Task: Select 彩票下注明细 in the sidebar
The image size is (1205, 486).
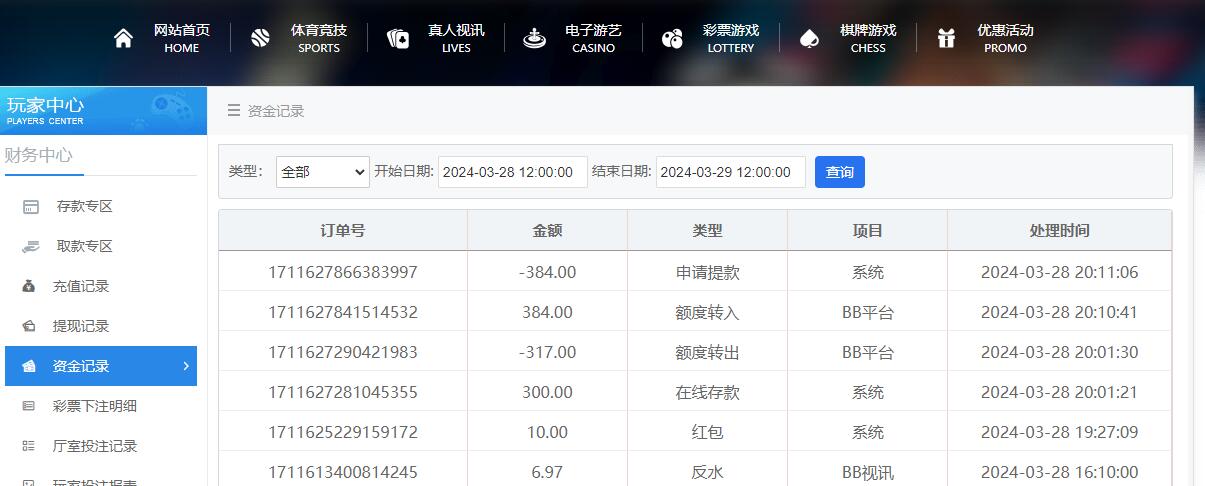Action: pyautogui.click(x=94, y=406)
